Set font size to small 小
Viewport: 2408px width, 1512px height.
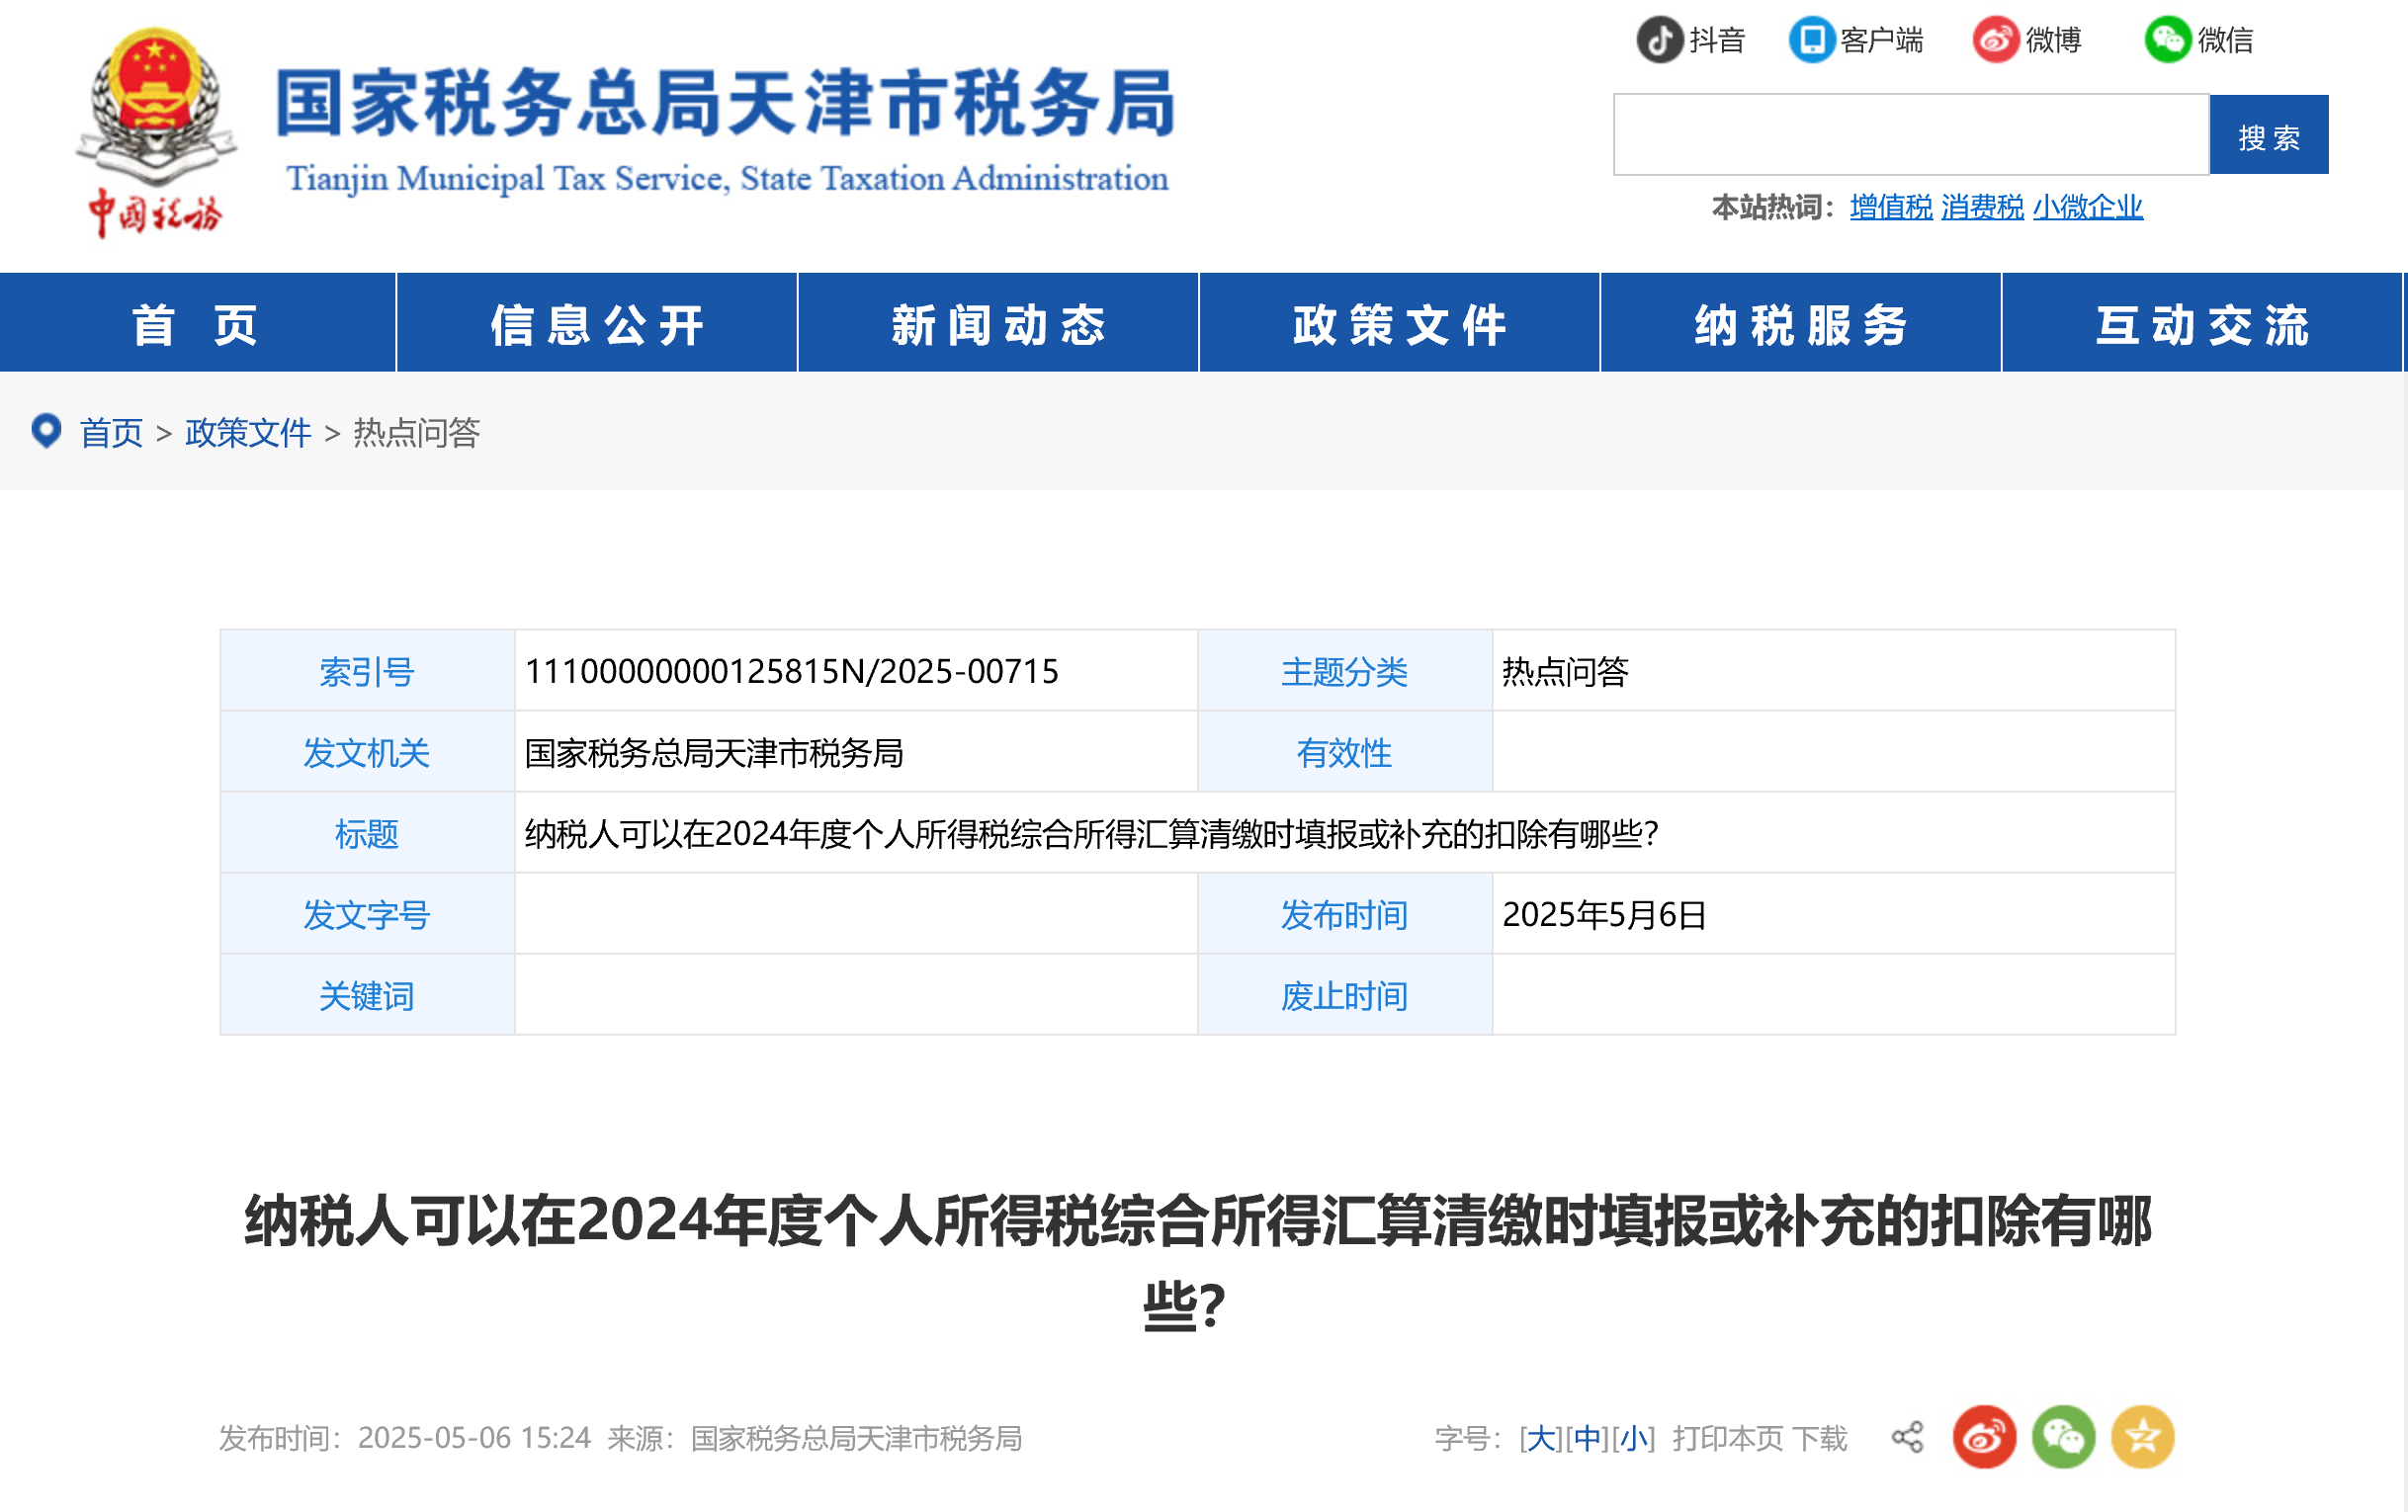pos(1634,1439)
